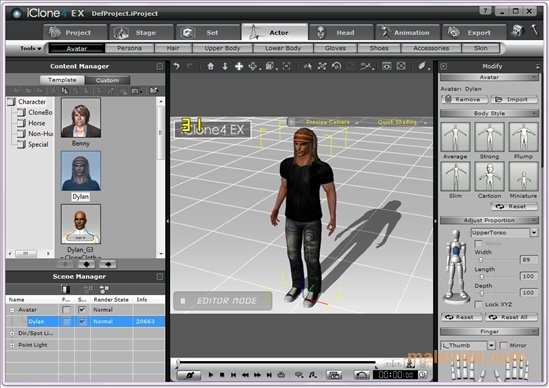Expand the Point Light node
Screen dimensions: 549x388
click(x=12, y=345)
